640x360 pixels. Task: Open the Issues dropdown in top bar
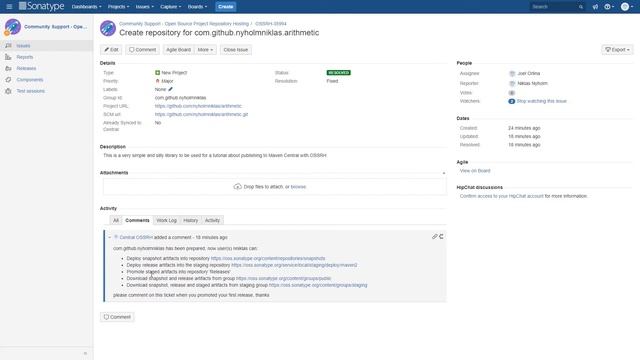click(144, 7)
